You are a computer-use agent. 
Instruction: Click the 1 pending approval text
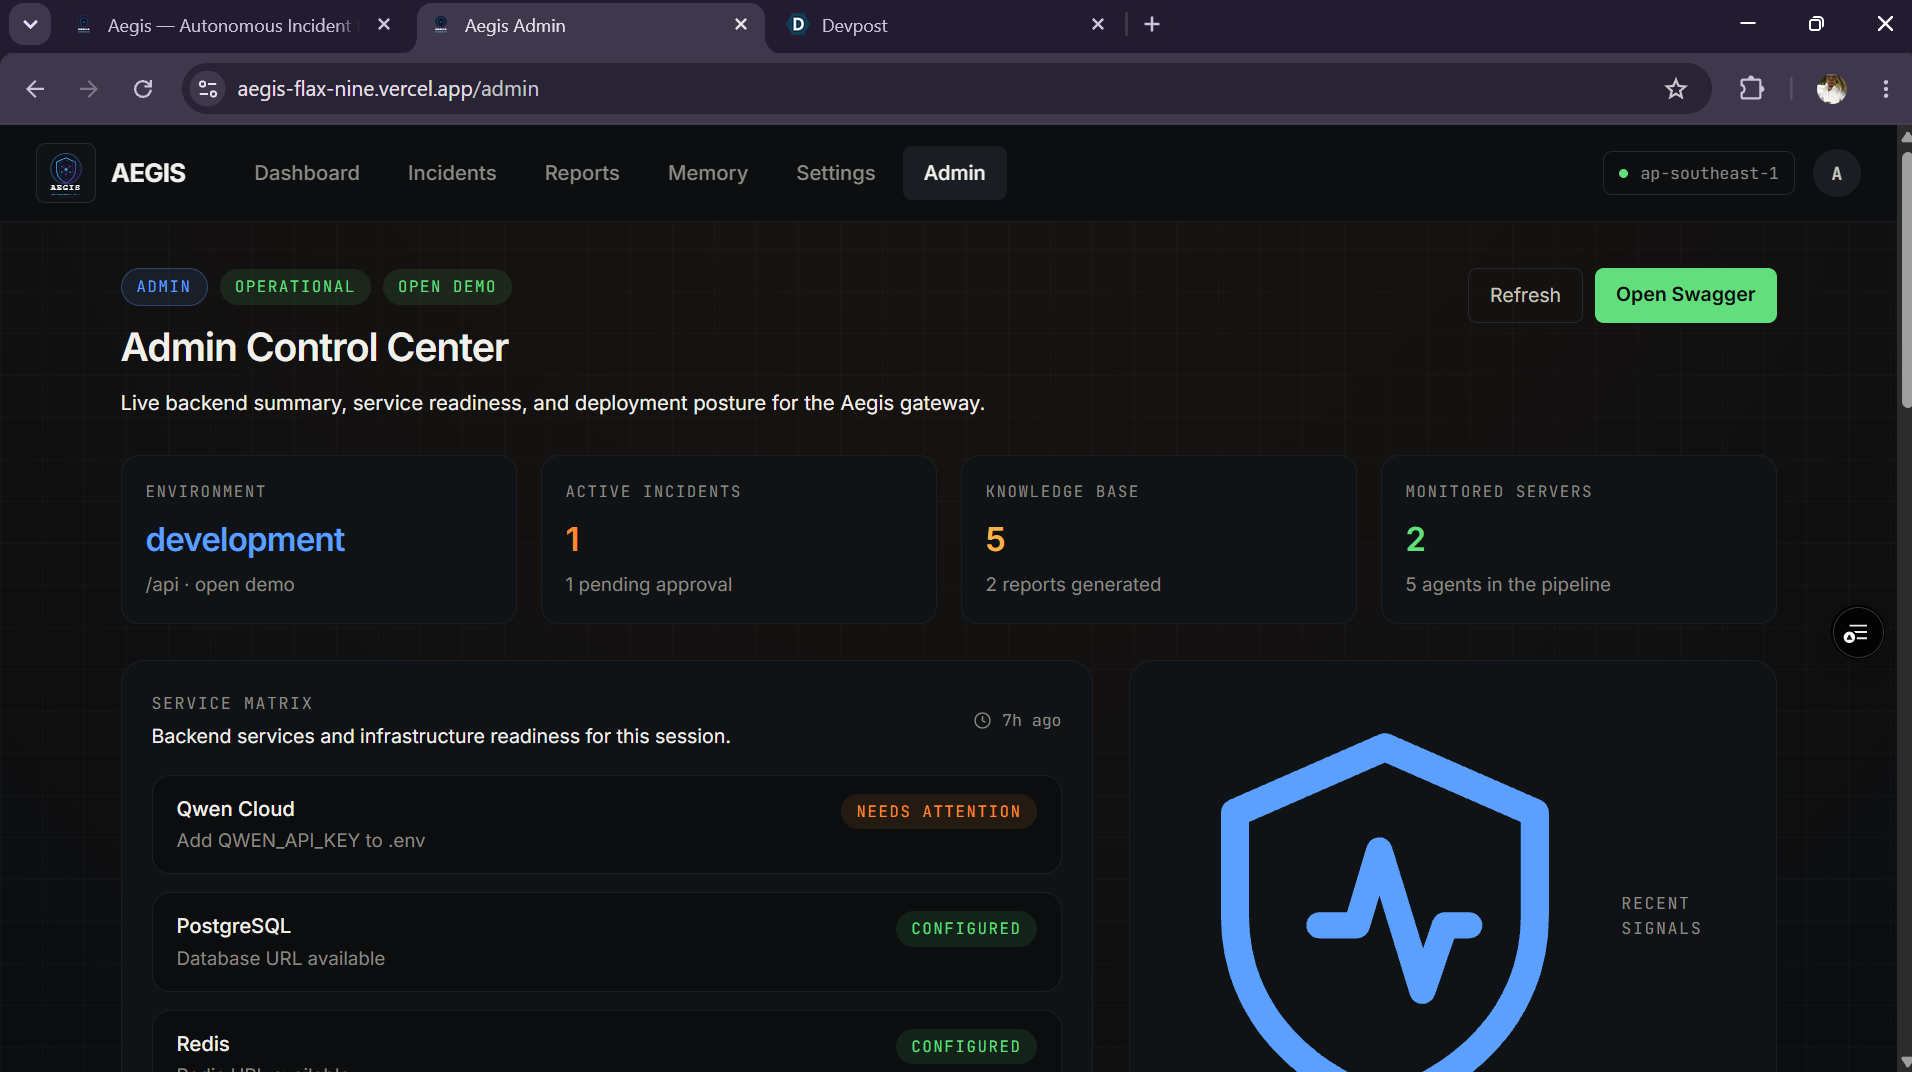coord(649,585)
